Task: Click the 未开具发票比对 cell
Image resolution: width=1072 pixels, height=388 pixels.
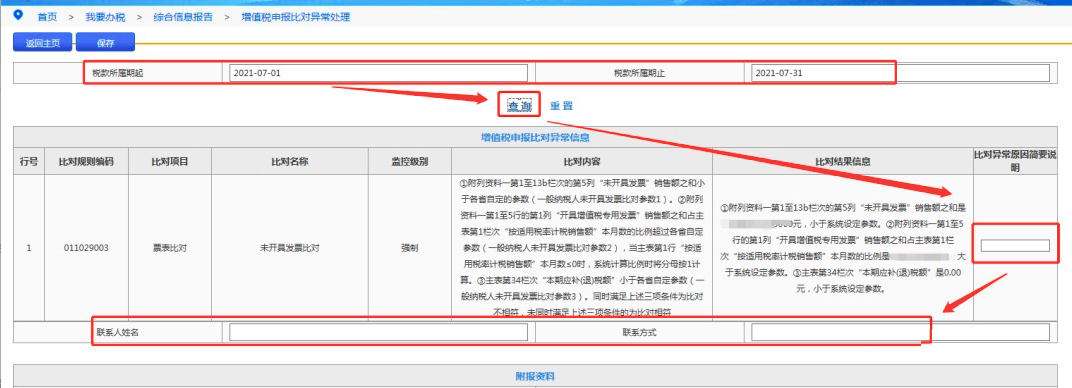Action: [289, 248]
